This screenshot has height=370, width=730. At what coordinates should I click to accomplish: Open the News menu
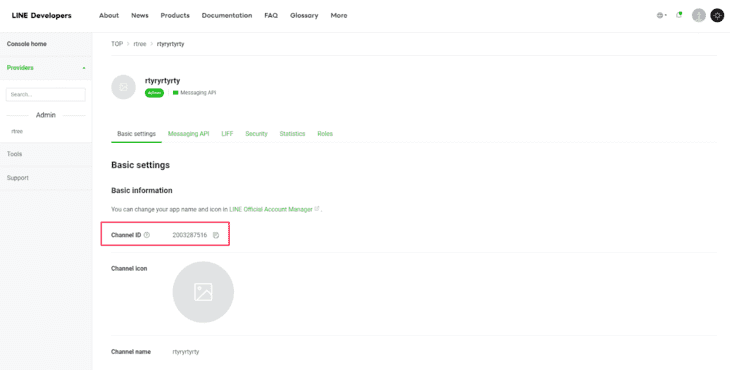[140, 15]
